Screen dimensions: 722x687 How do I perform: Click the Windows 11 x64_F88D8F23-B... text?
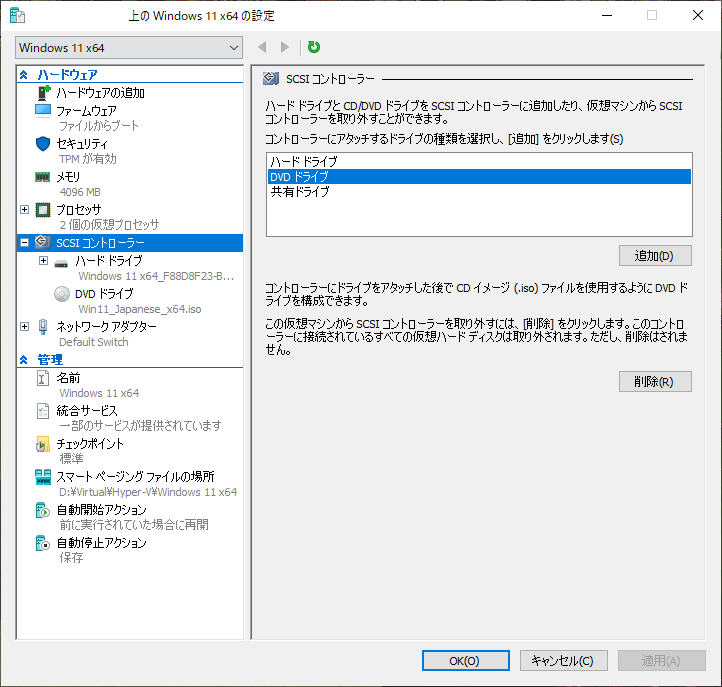[157, 276]
